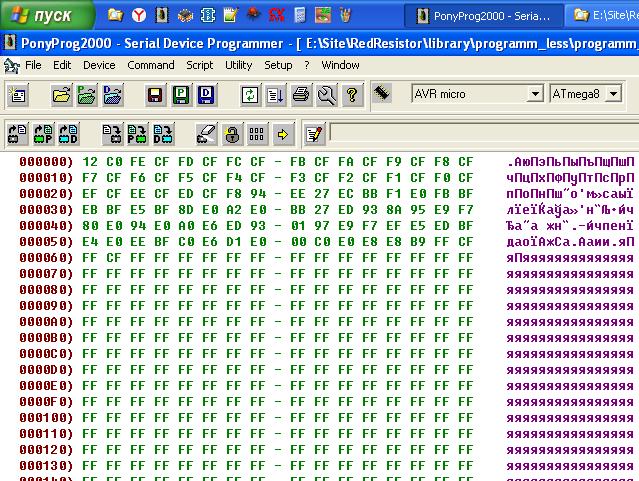Open security bits via padlock icon

coord(231,133)
